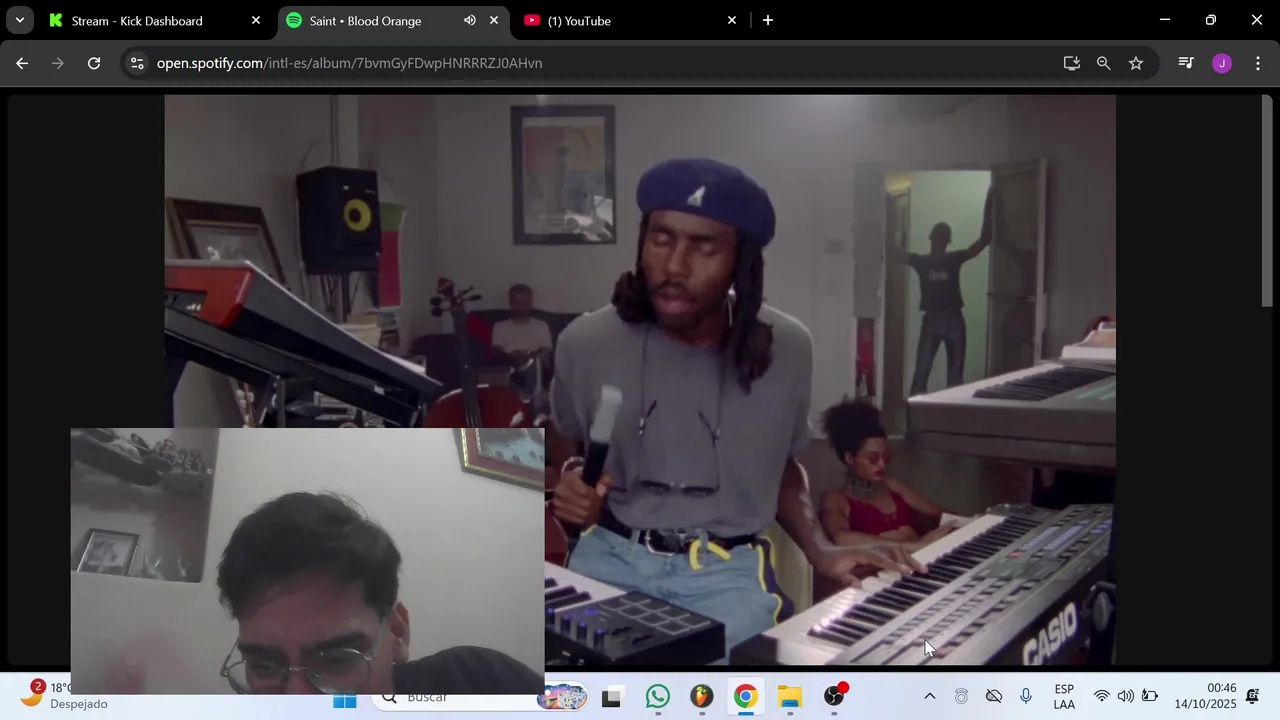Open the (1) YouTube tab
The height and width of the screenshot is (720, 1280).
(579, 20)
